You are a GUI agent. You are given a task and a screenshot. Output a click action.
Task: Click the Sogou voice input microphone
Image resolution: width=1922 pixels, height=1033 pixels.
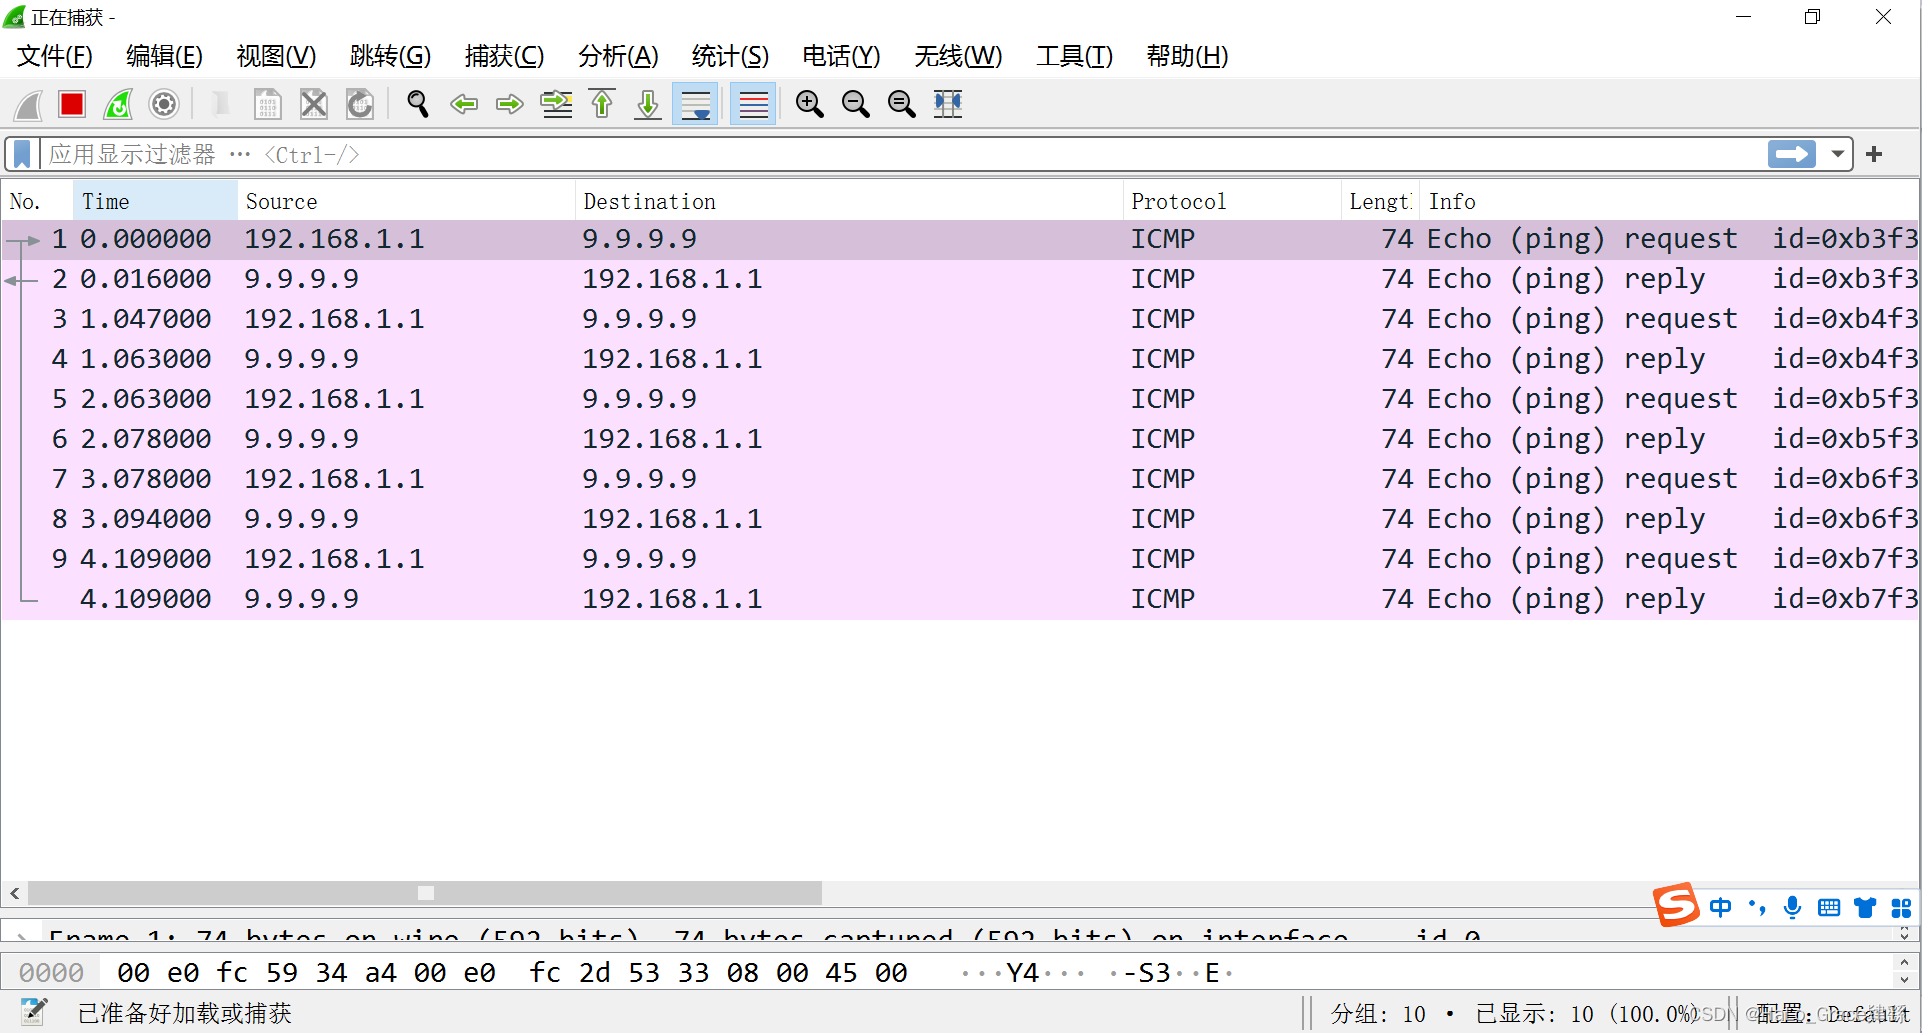[x=1792, y=907]
